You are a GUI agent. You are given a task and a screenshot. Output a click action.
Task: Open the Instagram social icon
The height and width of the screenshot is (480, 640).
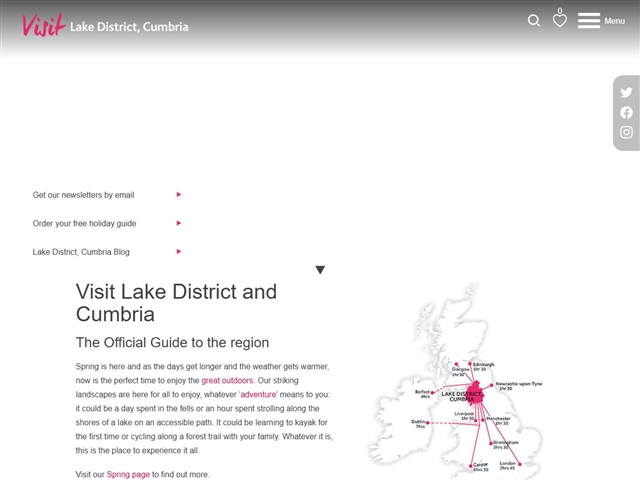click(626, 132)
